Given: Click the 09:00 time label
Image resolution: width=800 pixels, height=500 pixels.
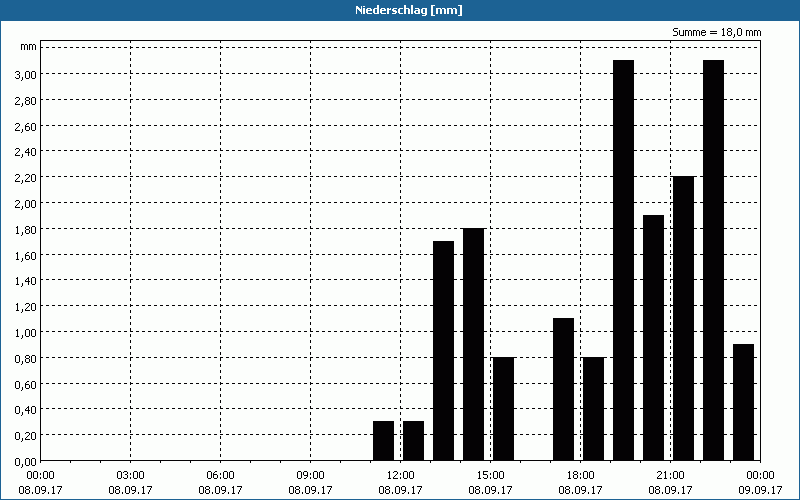Looking at the screenshot, I should tap(310, 476).
